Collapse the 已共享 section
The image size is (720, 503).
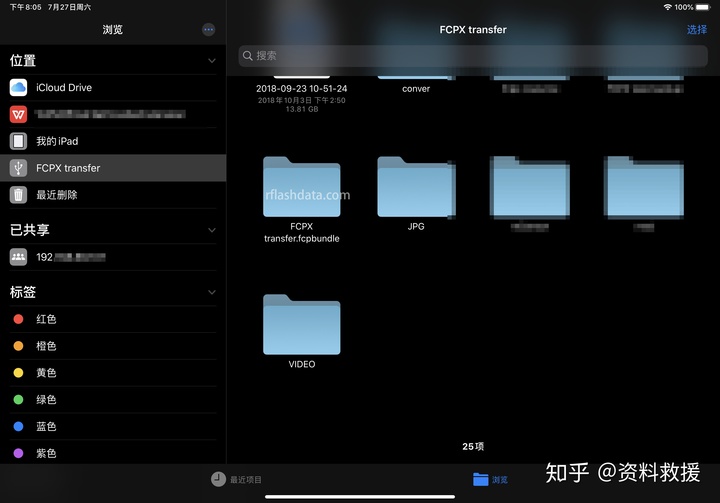click(x=212, y=230)
